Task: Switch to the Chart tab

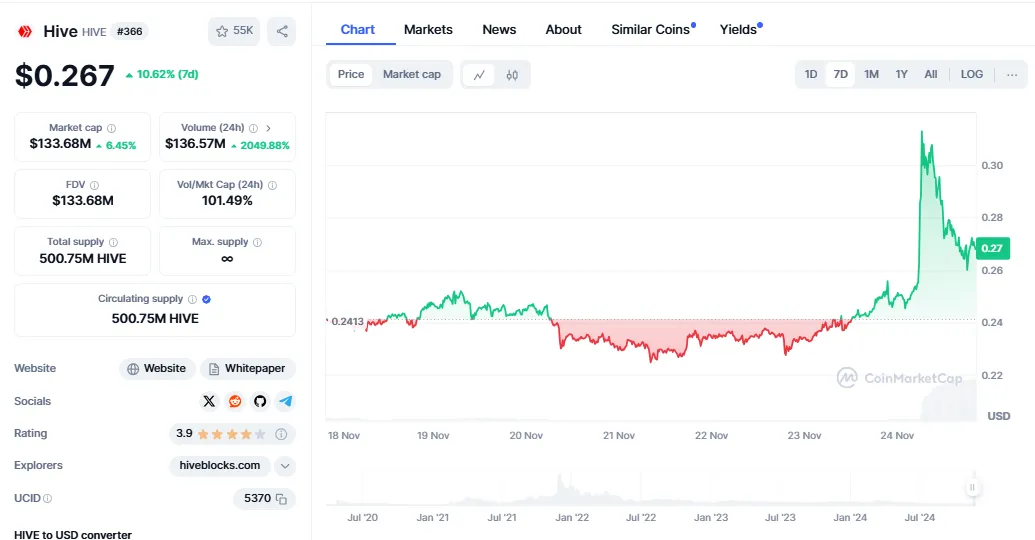Action: tap(358, 30)
